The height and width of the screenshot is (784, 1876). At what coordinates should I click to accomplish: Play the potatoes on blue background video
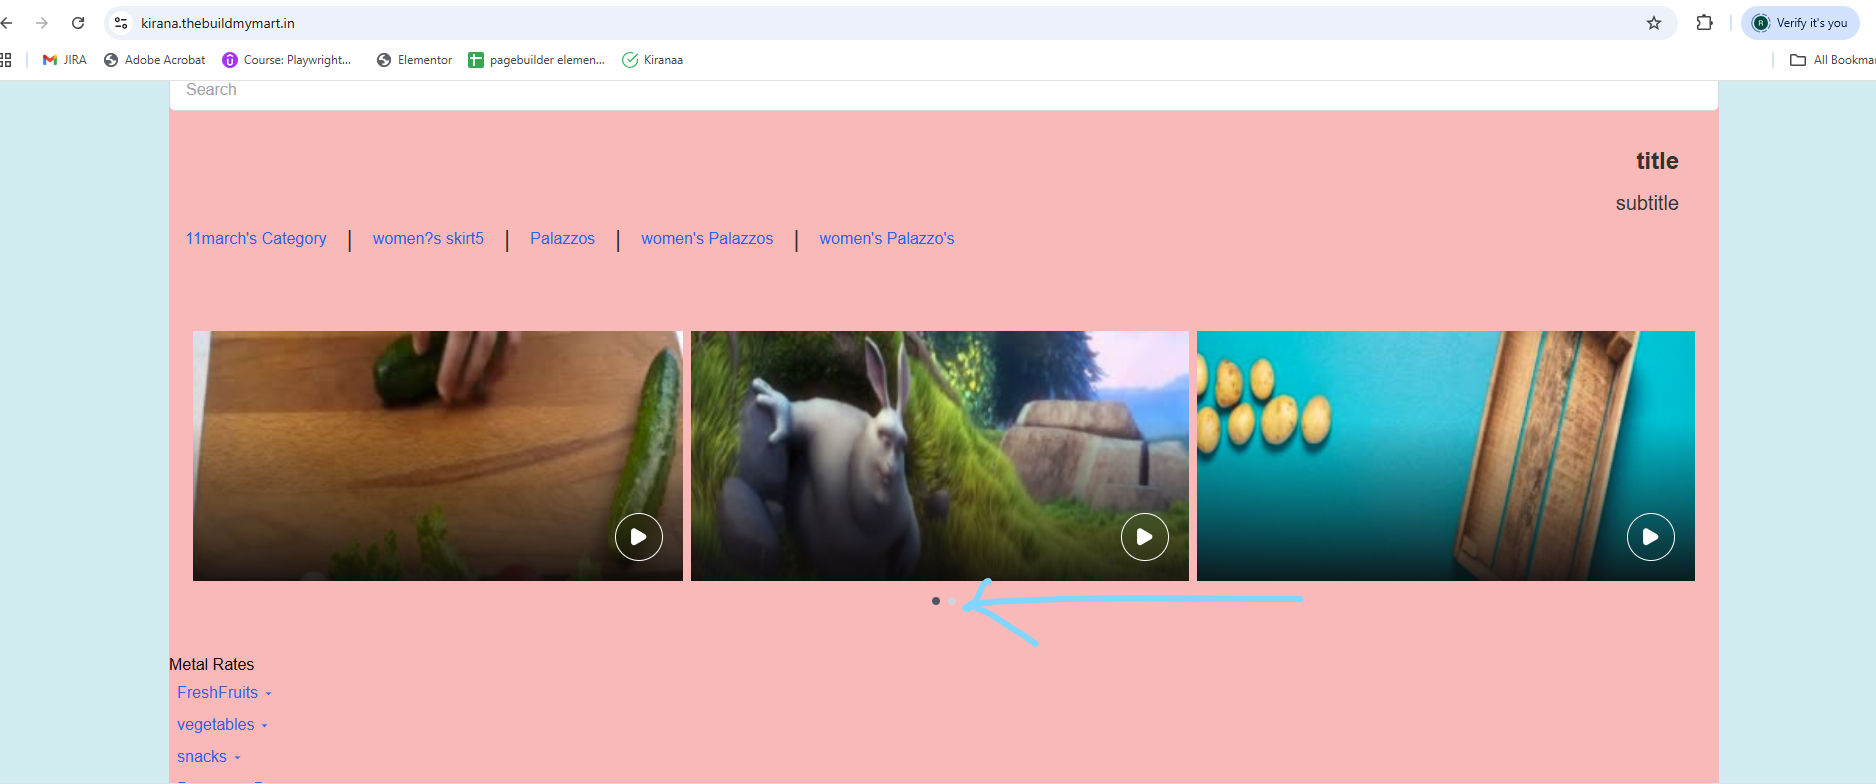(x=1651, y=537)
